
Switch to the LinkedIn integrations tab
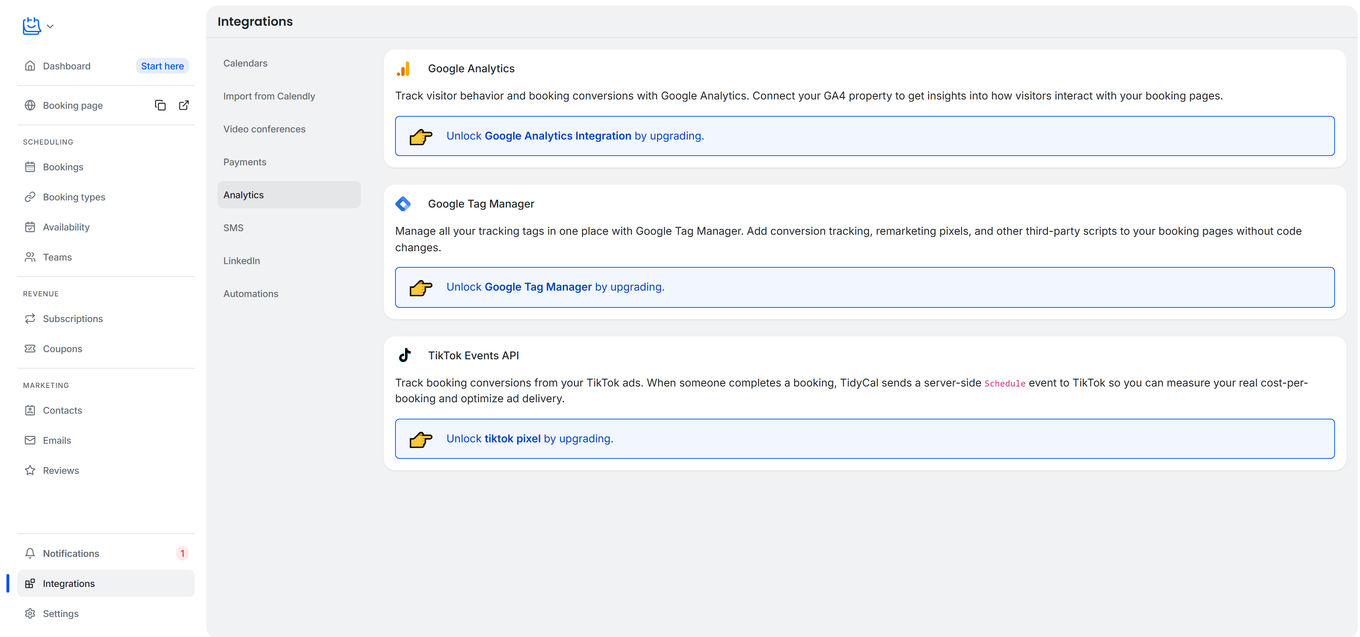pyautogui.click(x=289, y=261)
